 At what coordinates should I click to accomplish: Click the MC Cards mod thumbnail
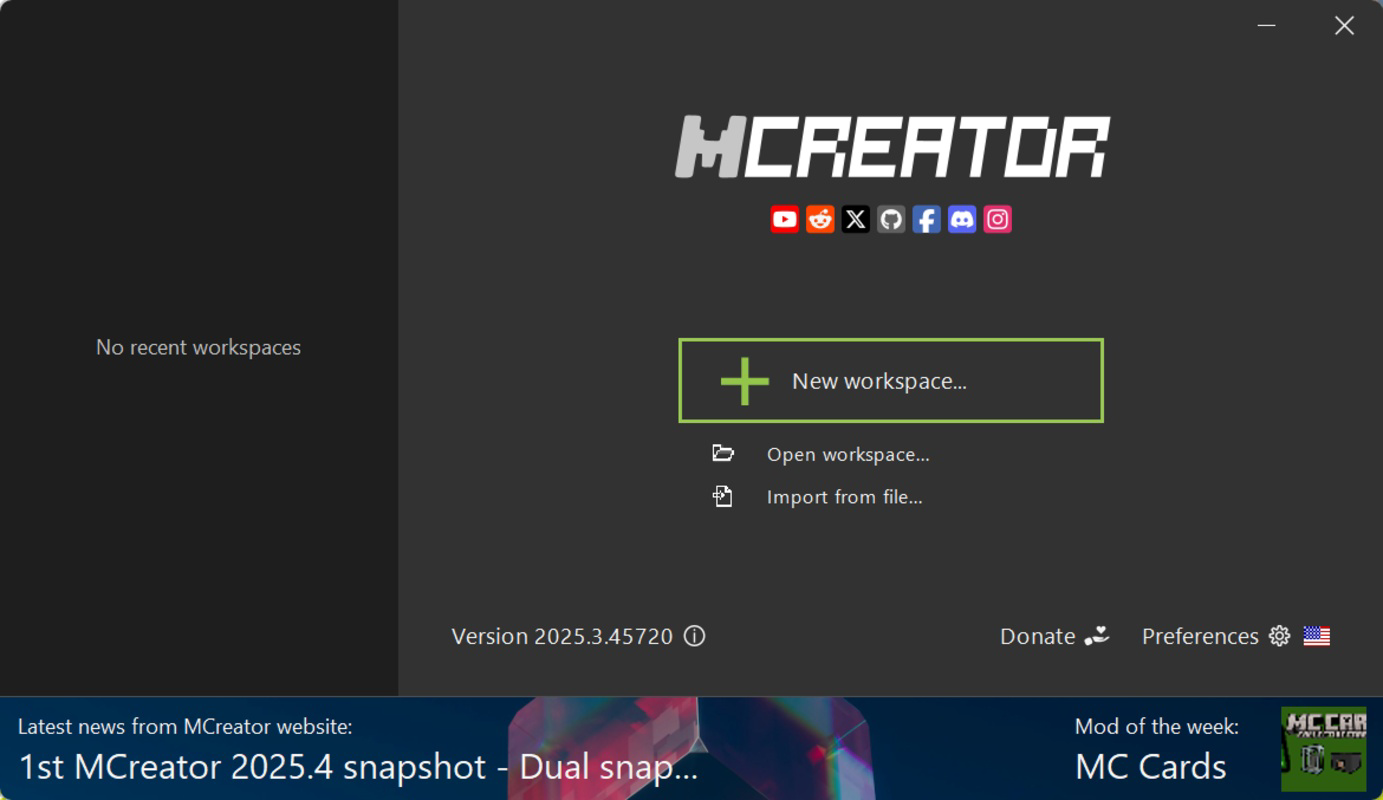click(x=1323, y=749)
